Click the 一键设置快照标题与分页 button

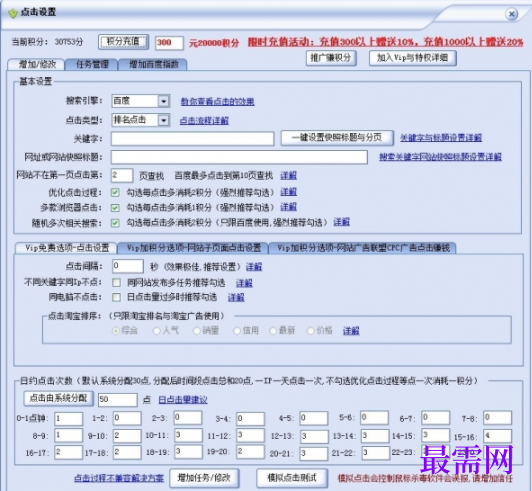pos(337,138)
